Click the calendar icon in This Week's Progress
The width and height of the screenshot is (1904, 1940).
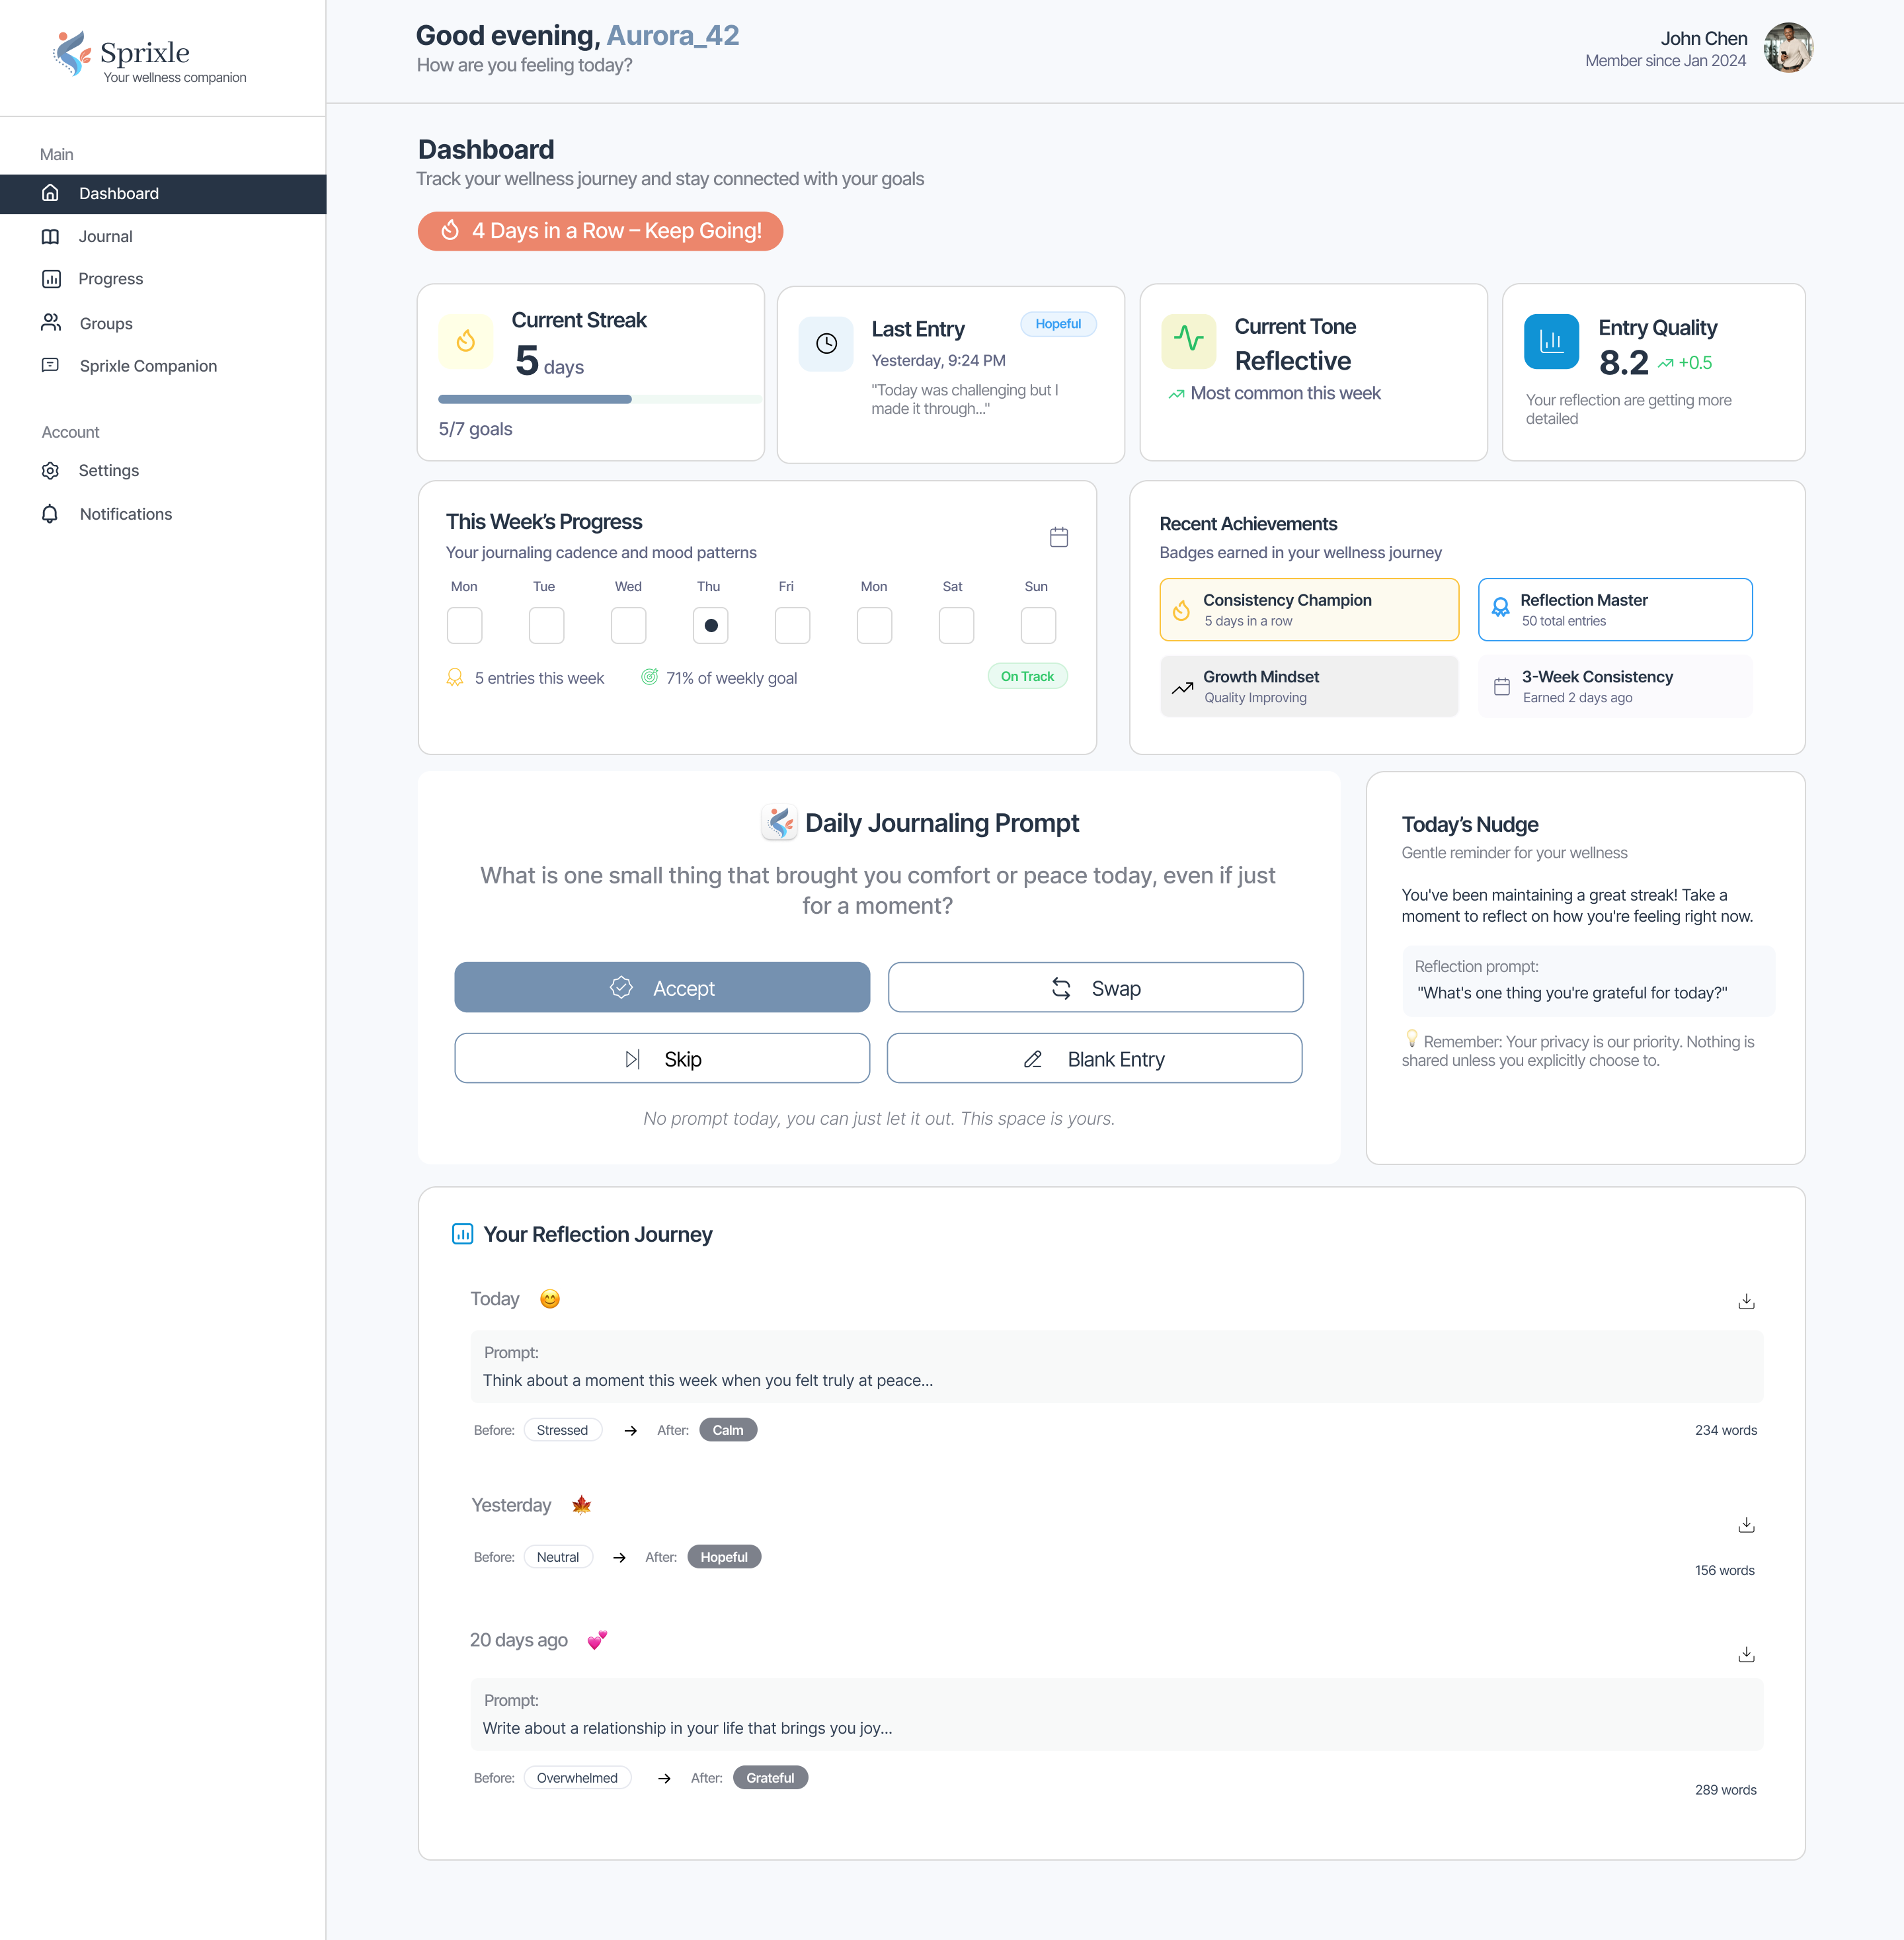(1058, 537)
